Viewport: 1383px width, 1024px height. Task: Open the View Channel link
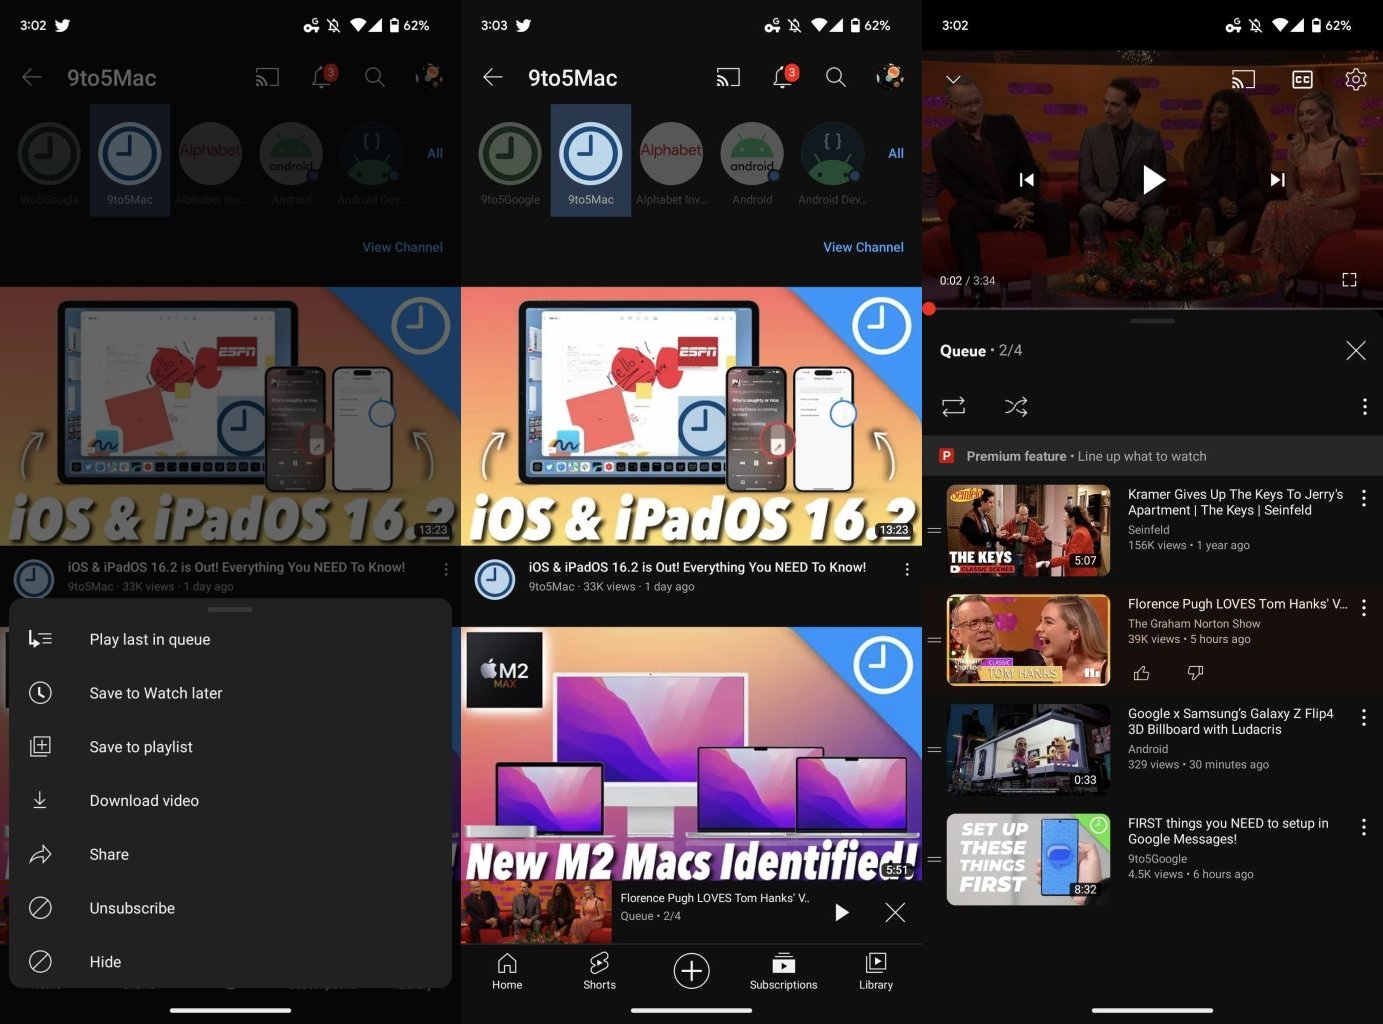(x=863, y=247)
